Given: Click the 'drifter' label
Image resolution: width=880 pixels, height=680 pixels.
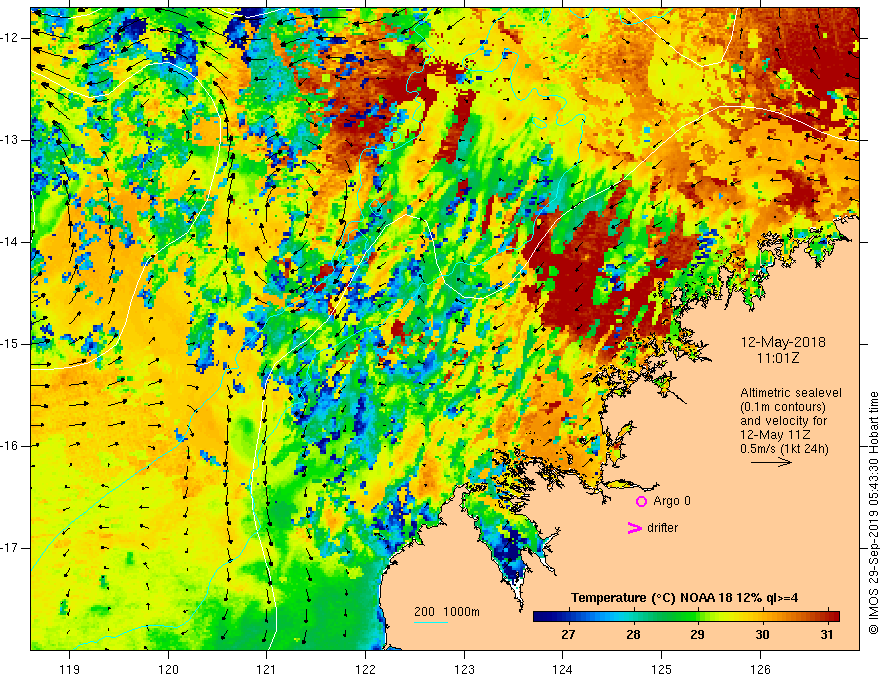Looking at the screenshot, I should tap(662, 528).
